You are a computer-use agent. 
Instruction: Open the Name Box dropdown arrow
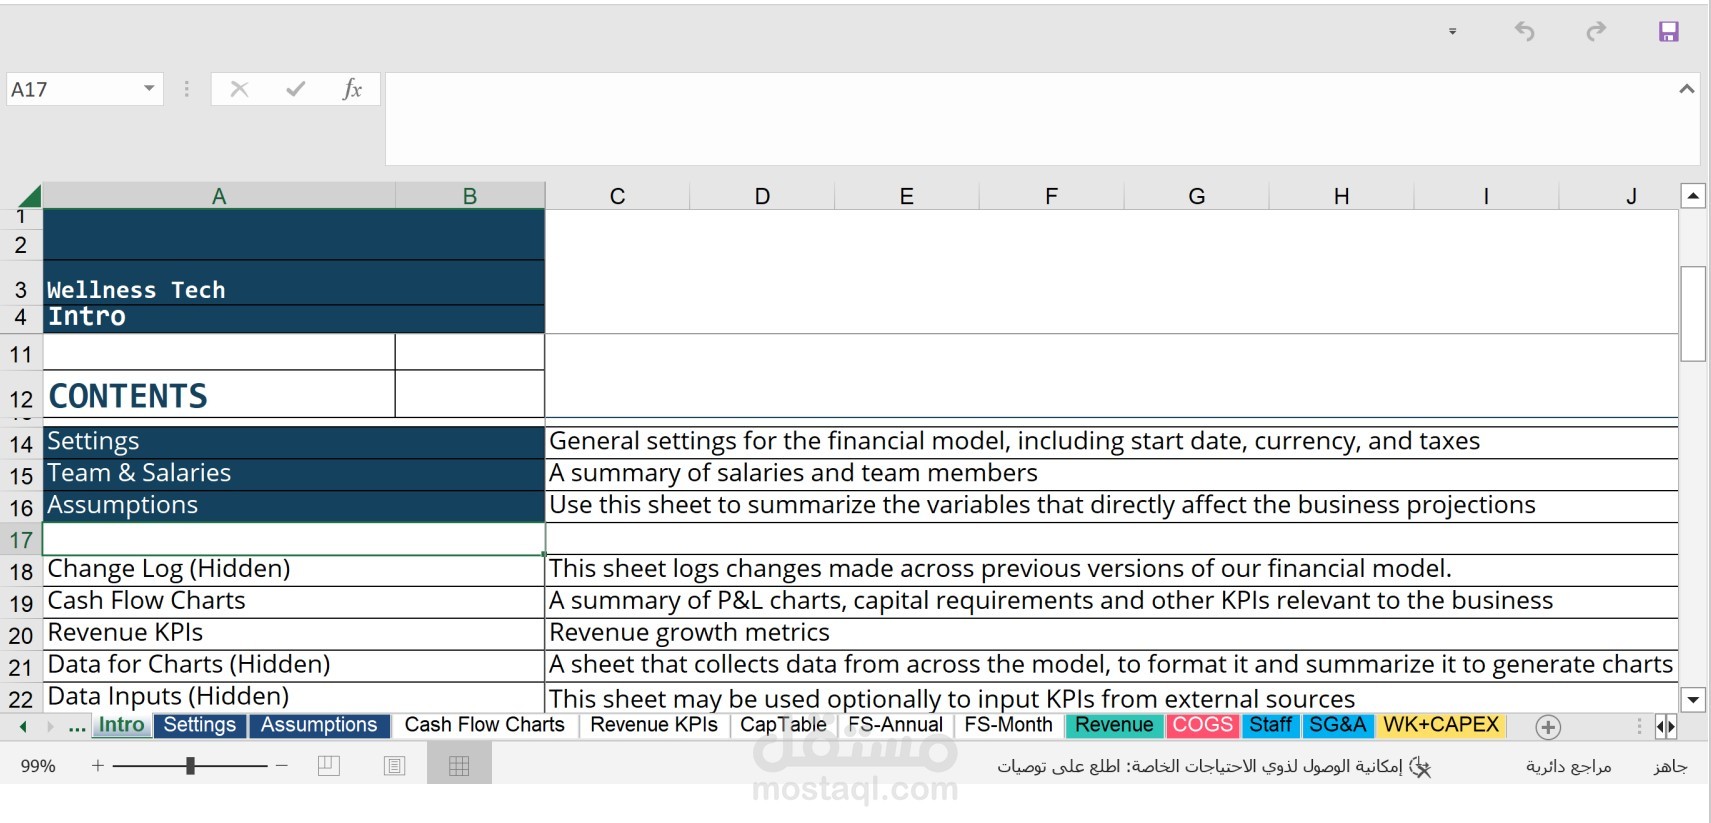(x=149, y=89)
